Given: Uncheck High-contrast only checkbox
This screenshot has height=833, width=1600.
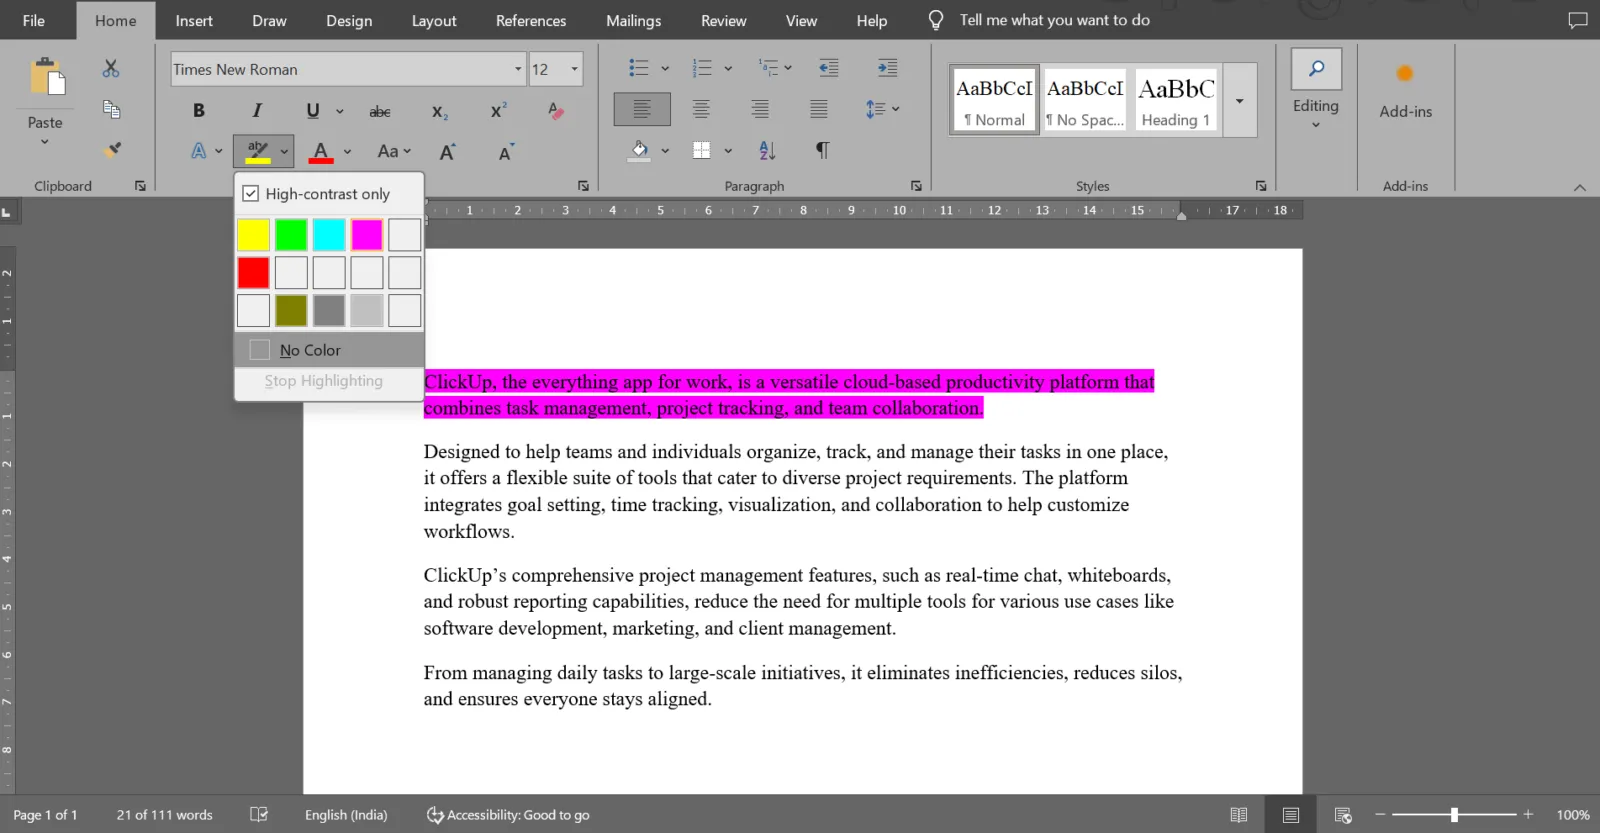Looking at the screenshot, I should pyautogui.click(x=251, y=193).
